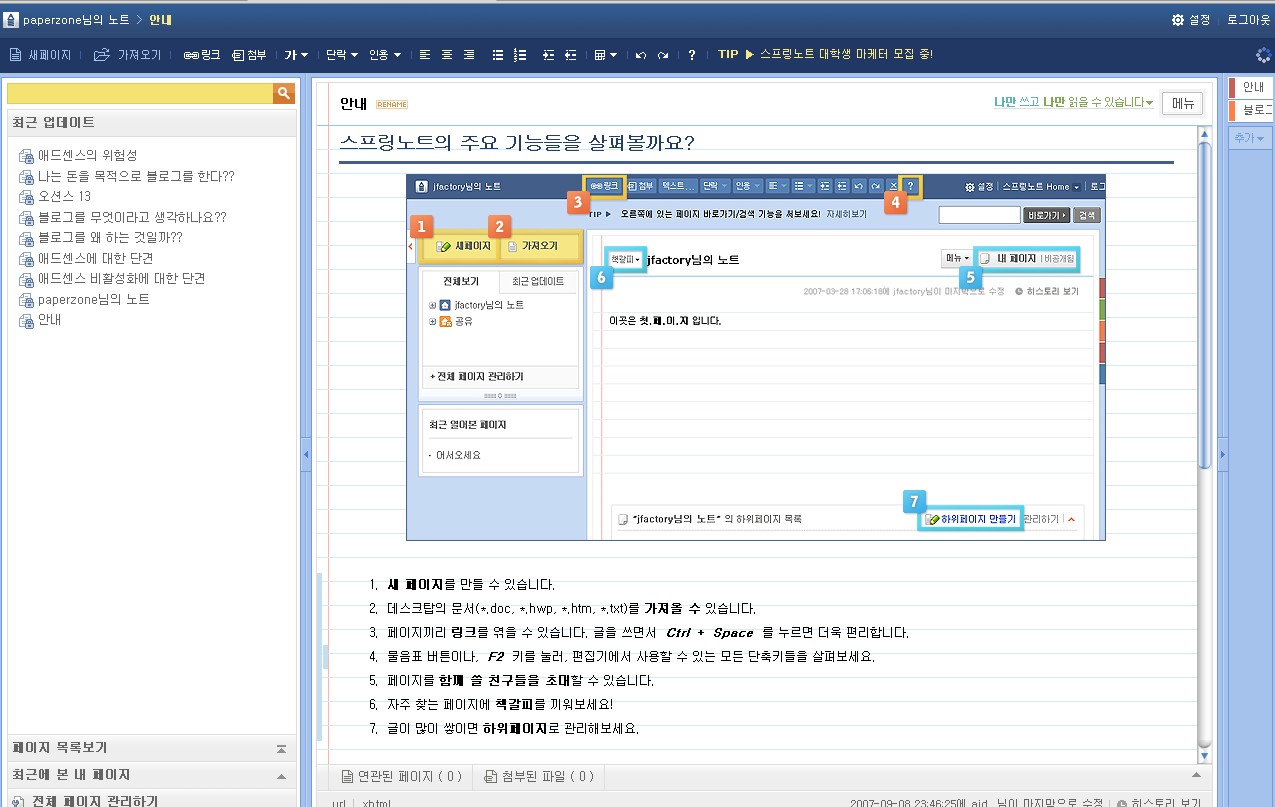Switch to the 안내 bookmark tab

(x=1252, y=87)
